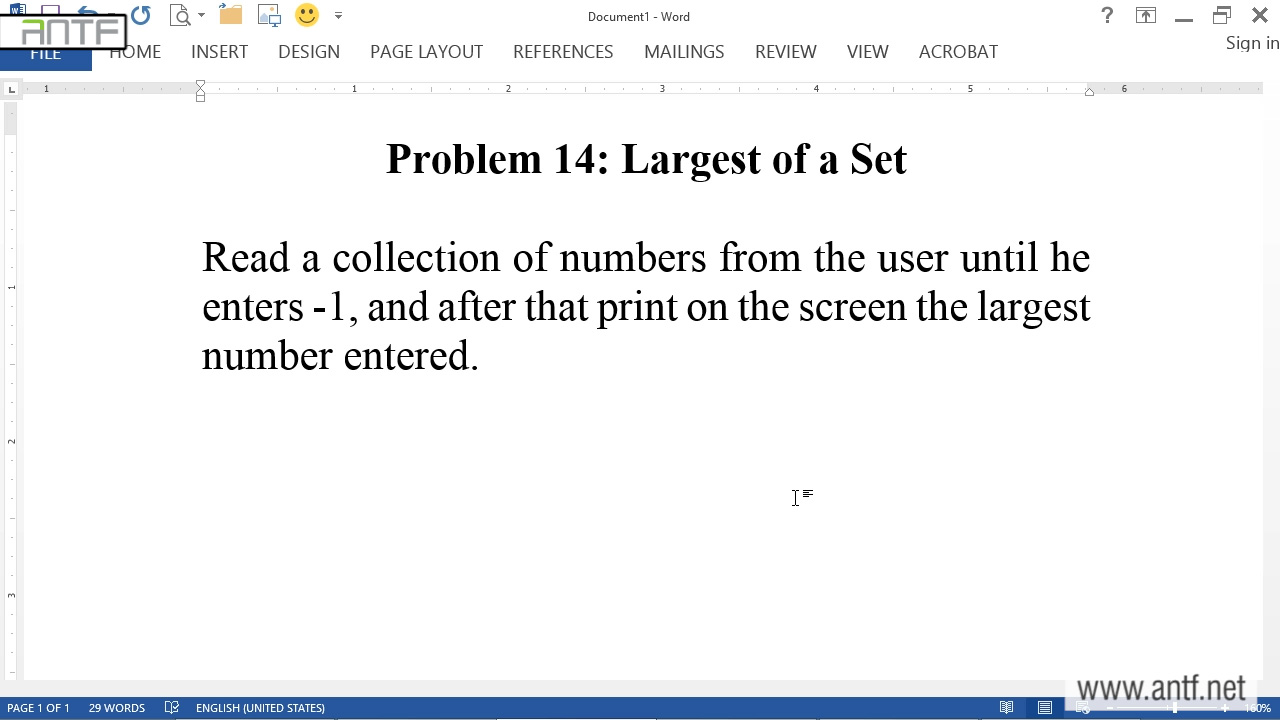Click Sign in link

click(1252, 43)
